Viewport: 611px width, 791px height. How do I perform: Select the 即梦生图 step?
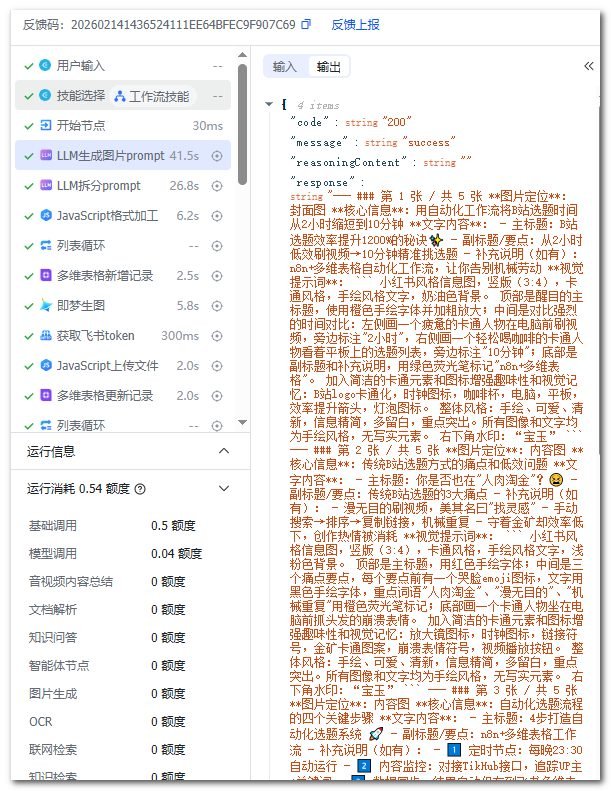(x=123, y=306)
